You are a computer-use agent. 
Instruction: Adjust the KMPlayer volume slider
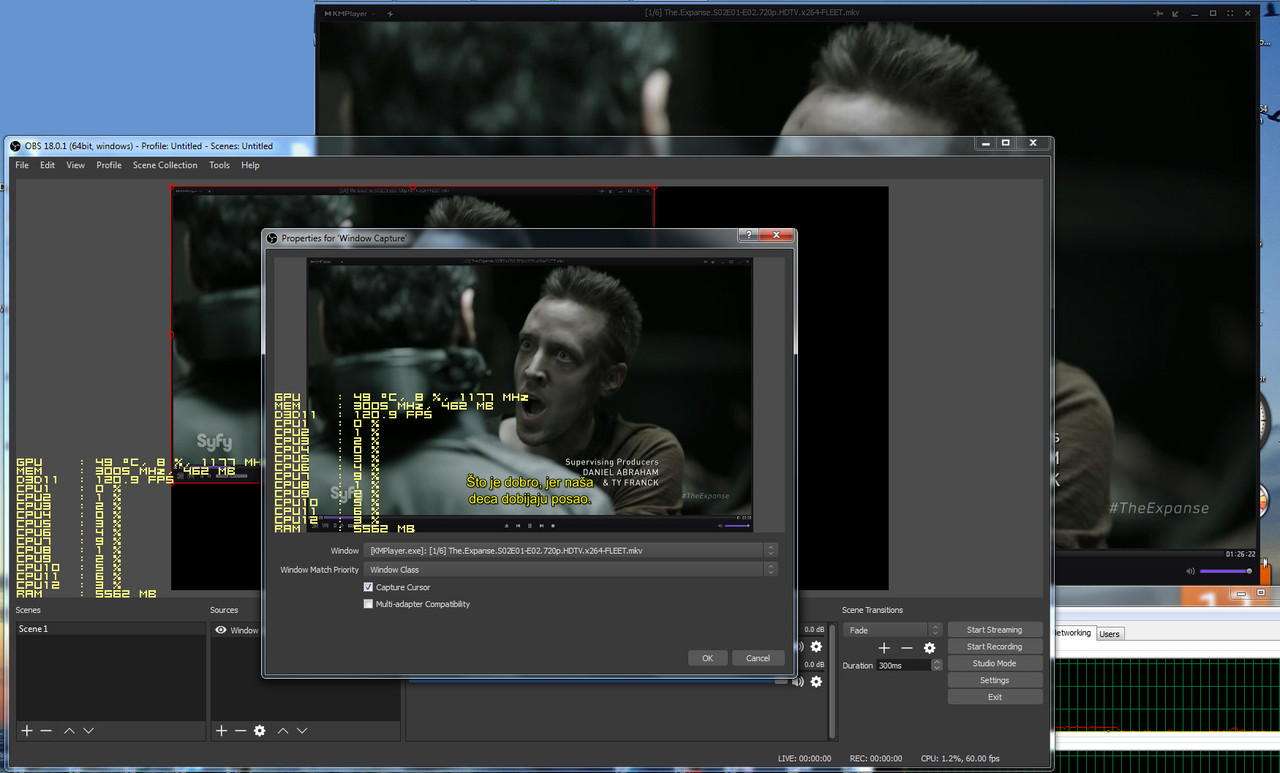pyautogui.click(x=1226, y=571)
